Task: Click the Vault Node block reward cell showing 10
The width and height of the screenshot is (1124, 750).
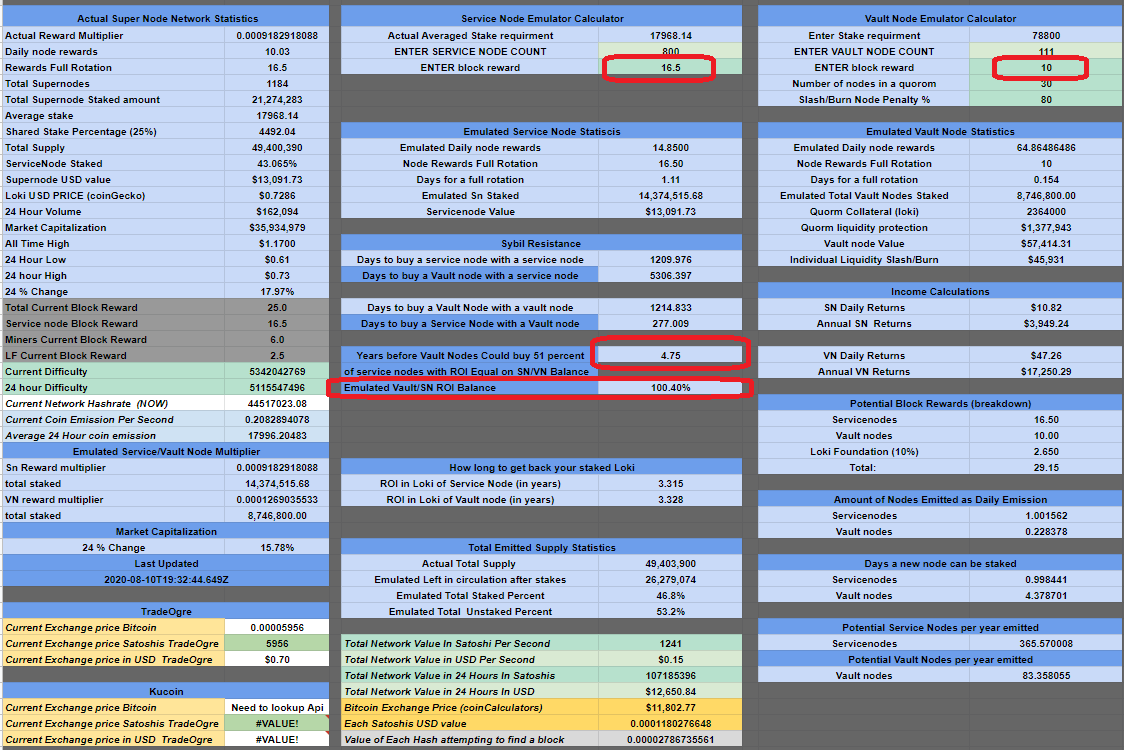Action: pos(1047,67)
